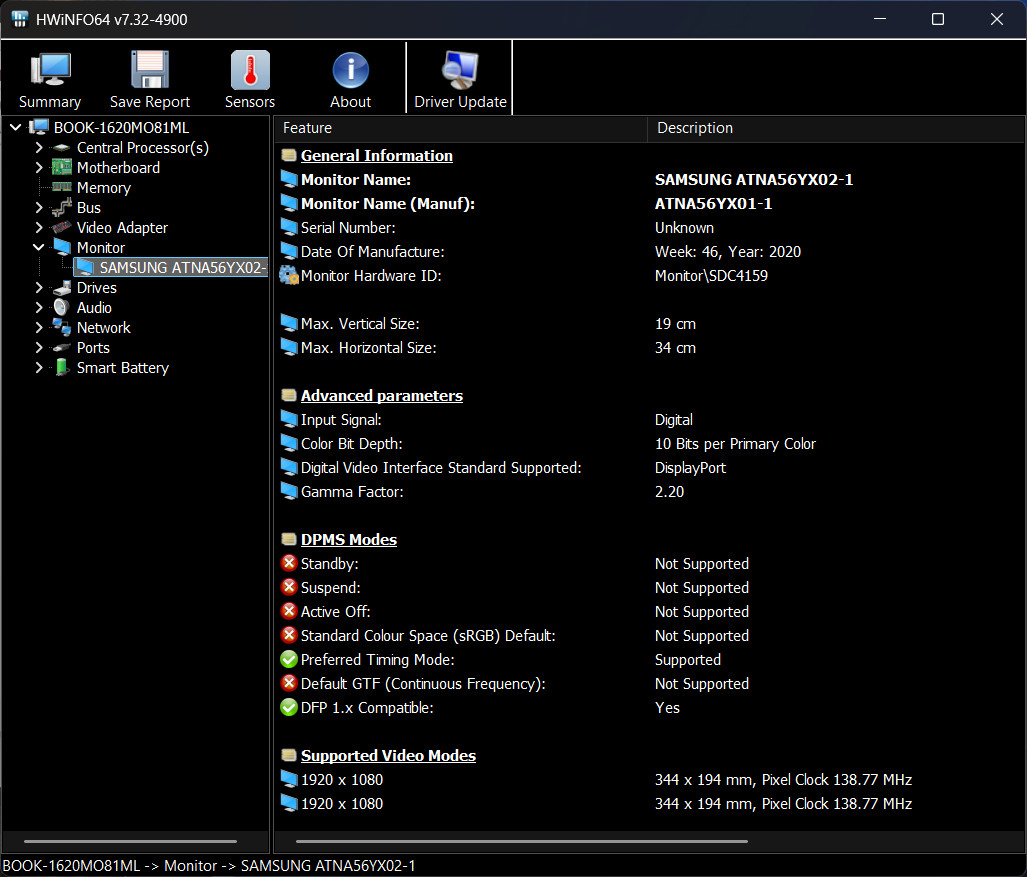Expand the Video Adapter node

pyautogui.click(x=39, y=227)
